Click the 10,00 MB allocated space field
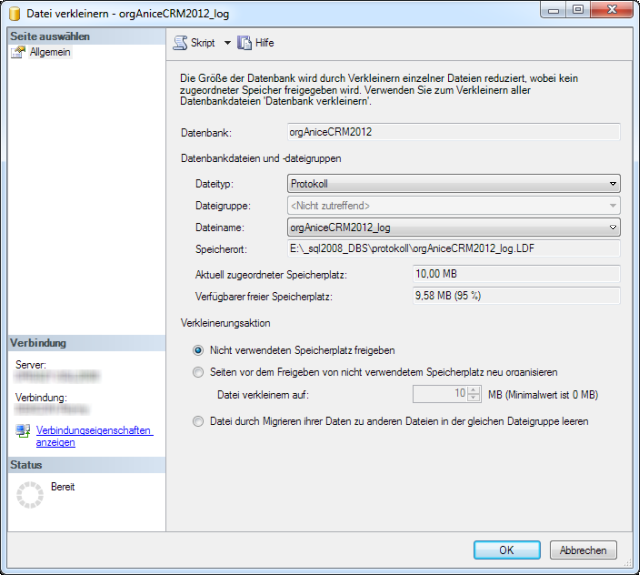 pos(516,274)
